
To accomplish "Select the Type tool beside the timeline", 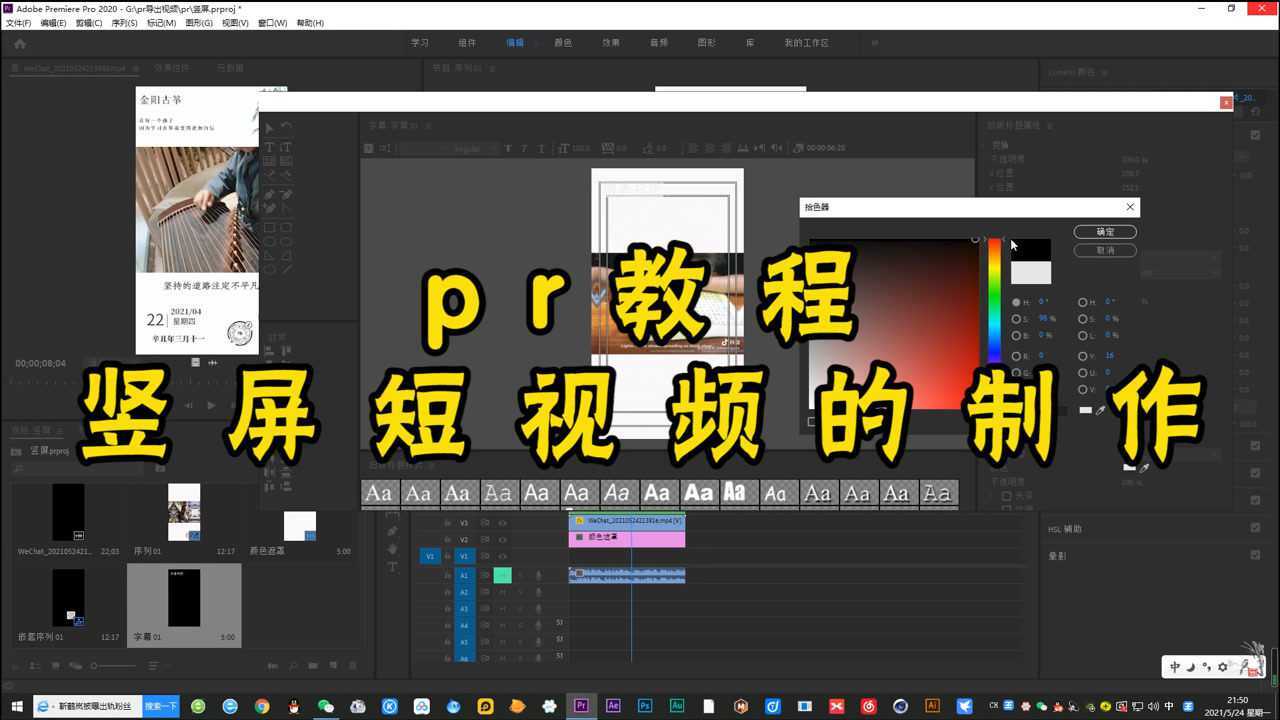I will click(392, 567).
